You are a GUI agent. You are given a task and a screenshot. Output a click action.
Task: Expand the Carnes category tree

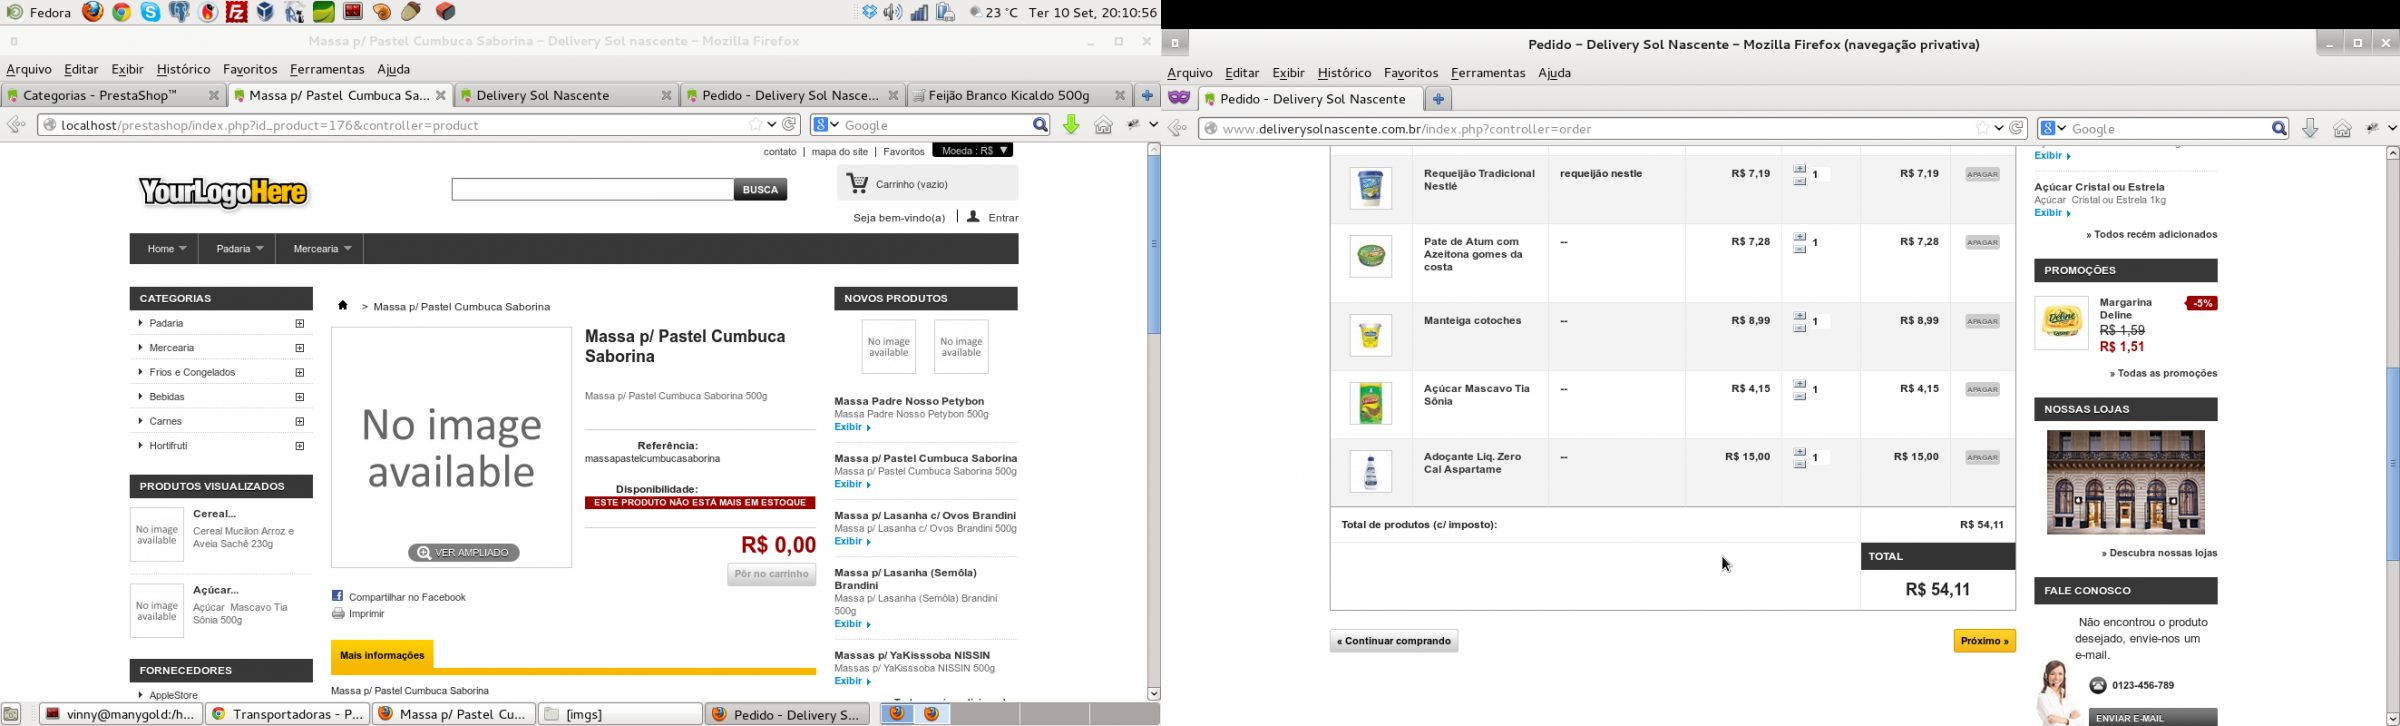[300, 421]
